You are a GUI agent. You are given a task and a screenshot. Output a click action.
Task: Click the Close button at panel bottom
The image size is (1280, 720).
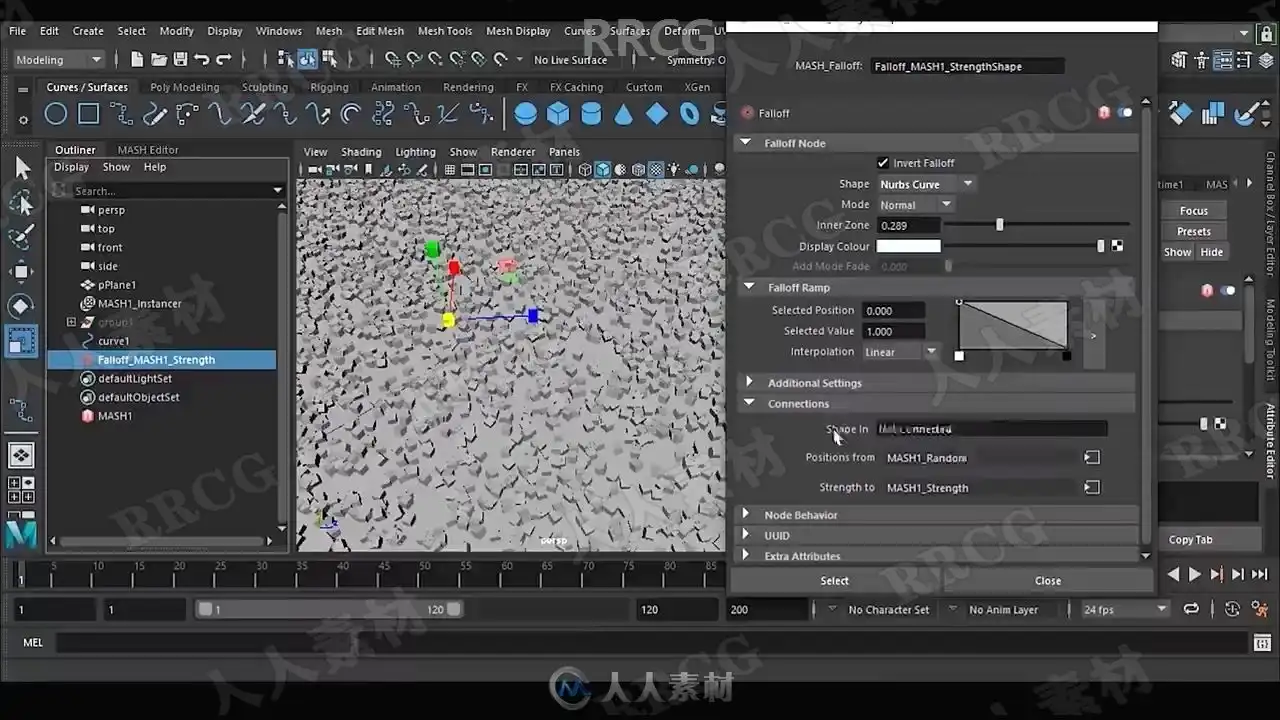(x=1048, y=581)
